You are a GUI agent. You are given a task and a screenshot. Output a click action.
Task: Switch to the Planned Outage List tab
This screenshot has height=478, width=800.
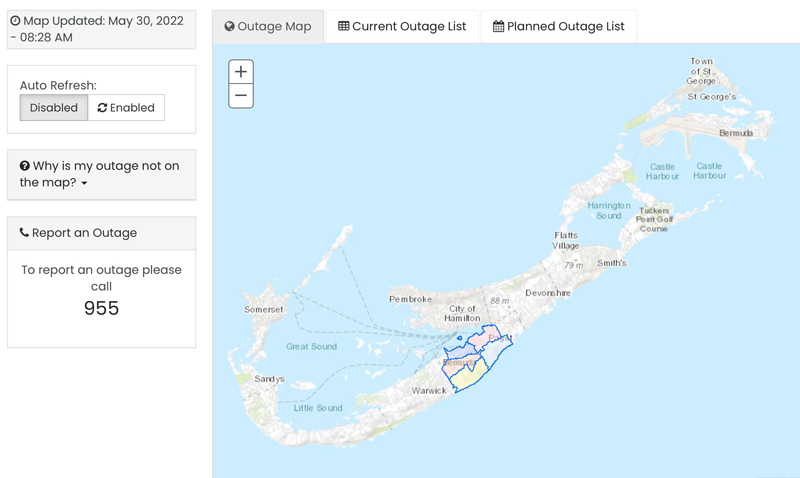pos(558,27)
